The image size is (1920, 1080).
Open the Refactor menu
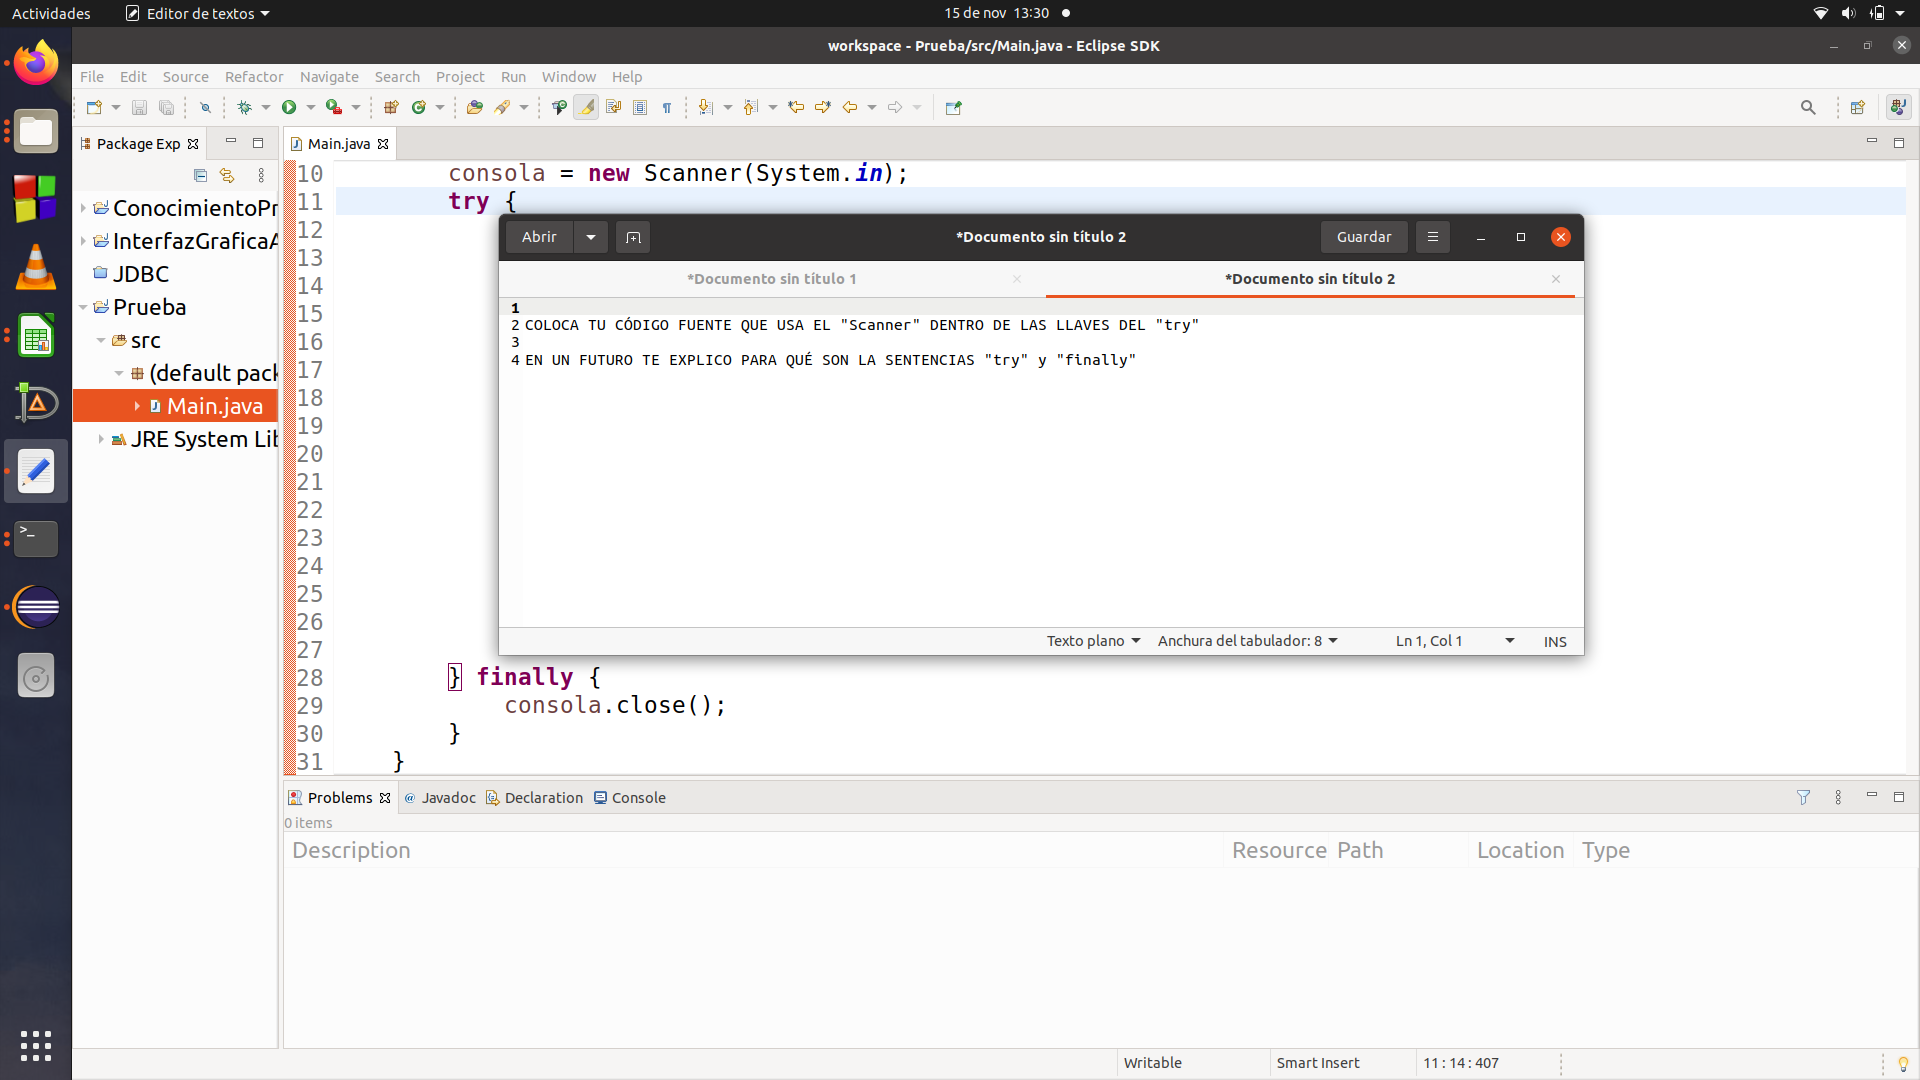254,77
